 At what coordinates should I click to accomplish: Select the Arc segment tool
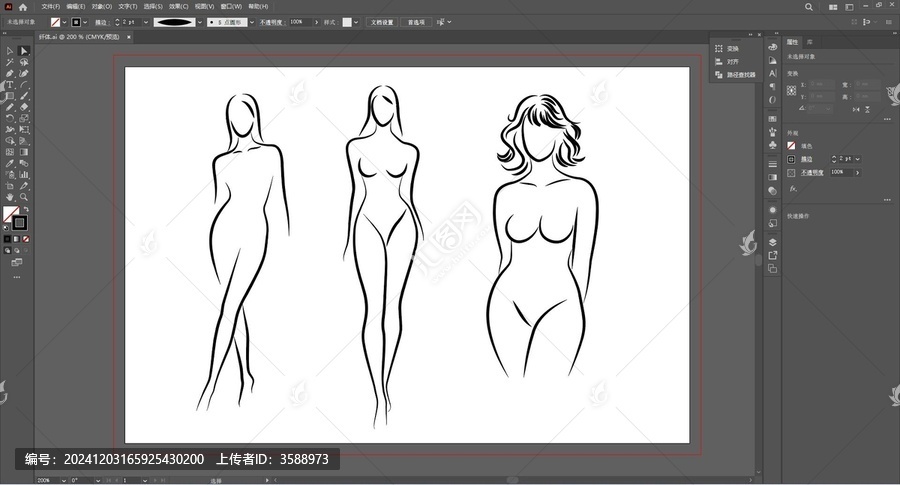click(x=24, y=84)
